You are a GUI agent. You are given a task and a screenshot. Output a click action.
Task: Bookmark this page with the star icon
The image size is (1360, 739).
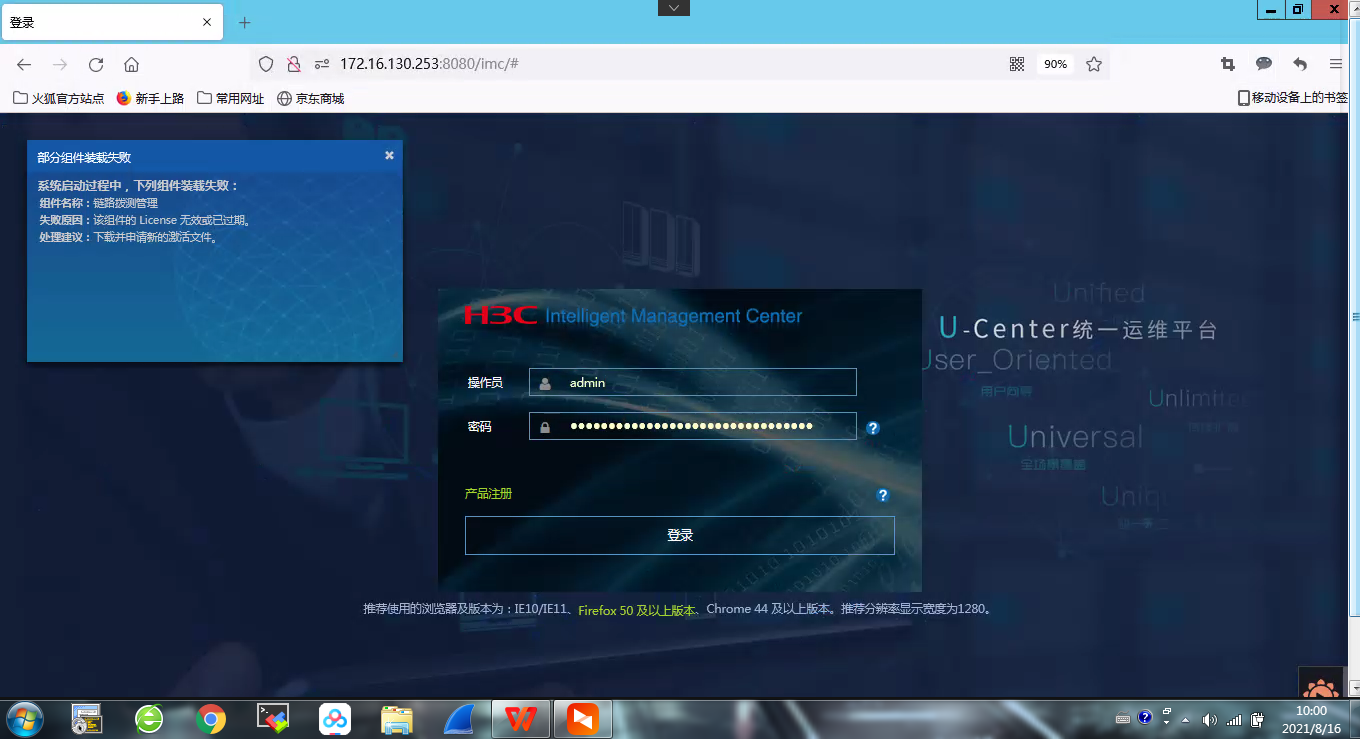click(x=1094, y=64)
